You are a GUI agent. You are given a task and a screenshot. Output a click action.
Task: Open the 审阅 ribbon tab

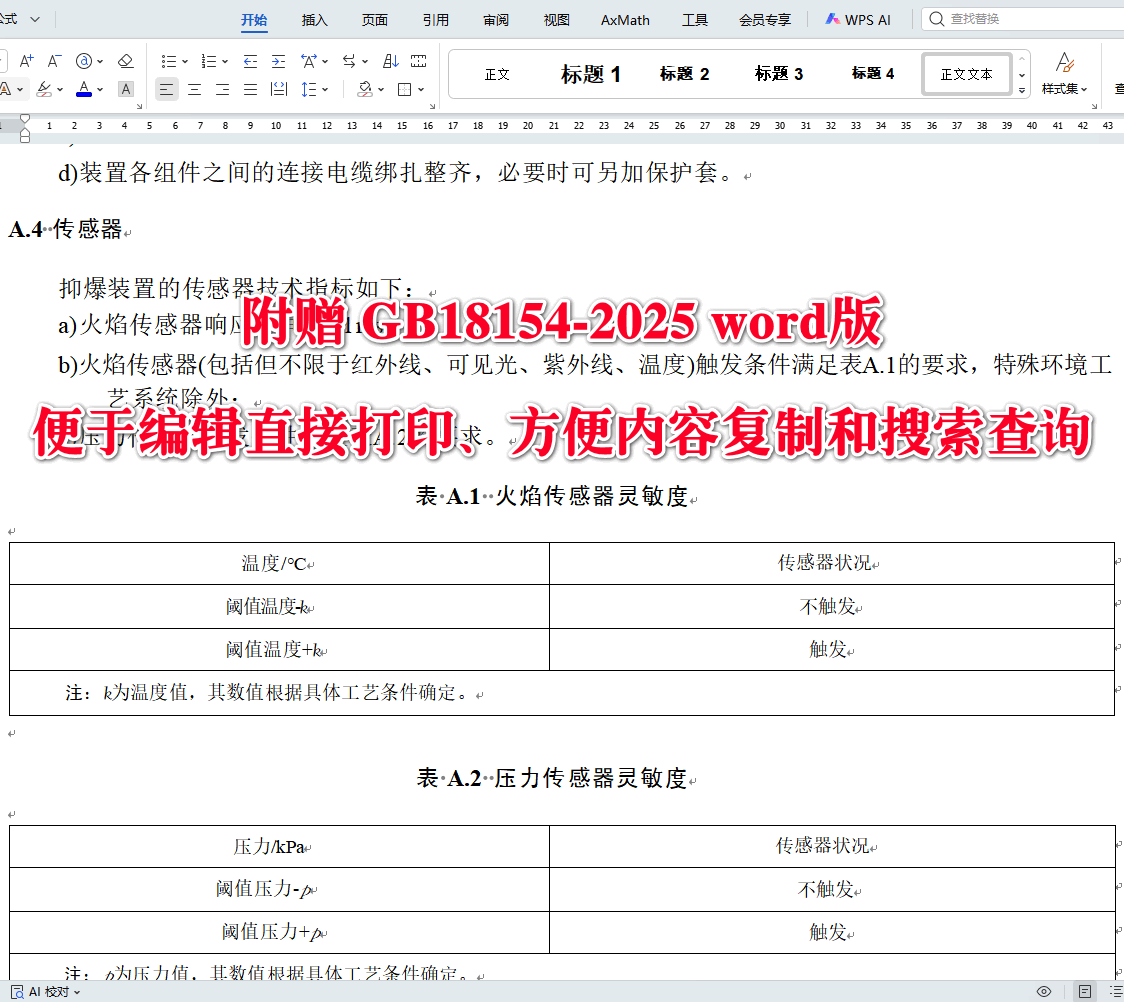[495, 19]
